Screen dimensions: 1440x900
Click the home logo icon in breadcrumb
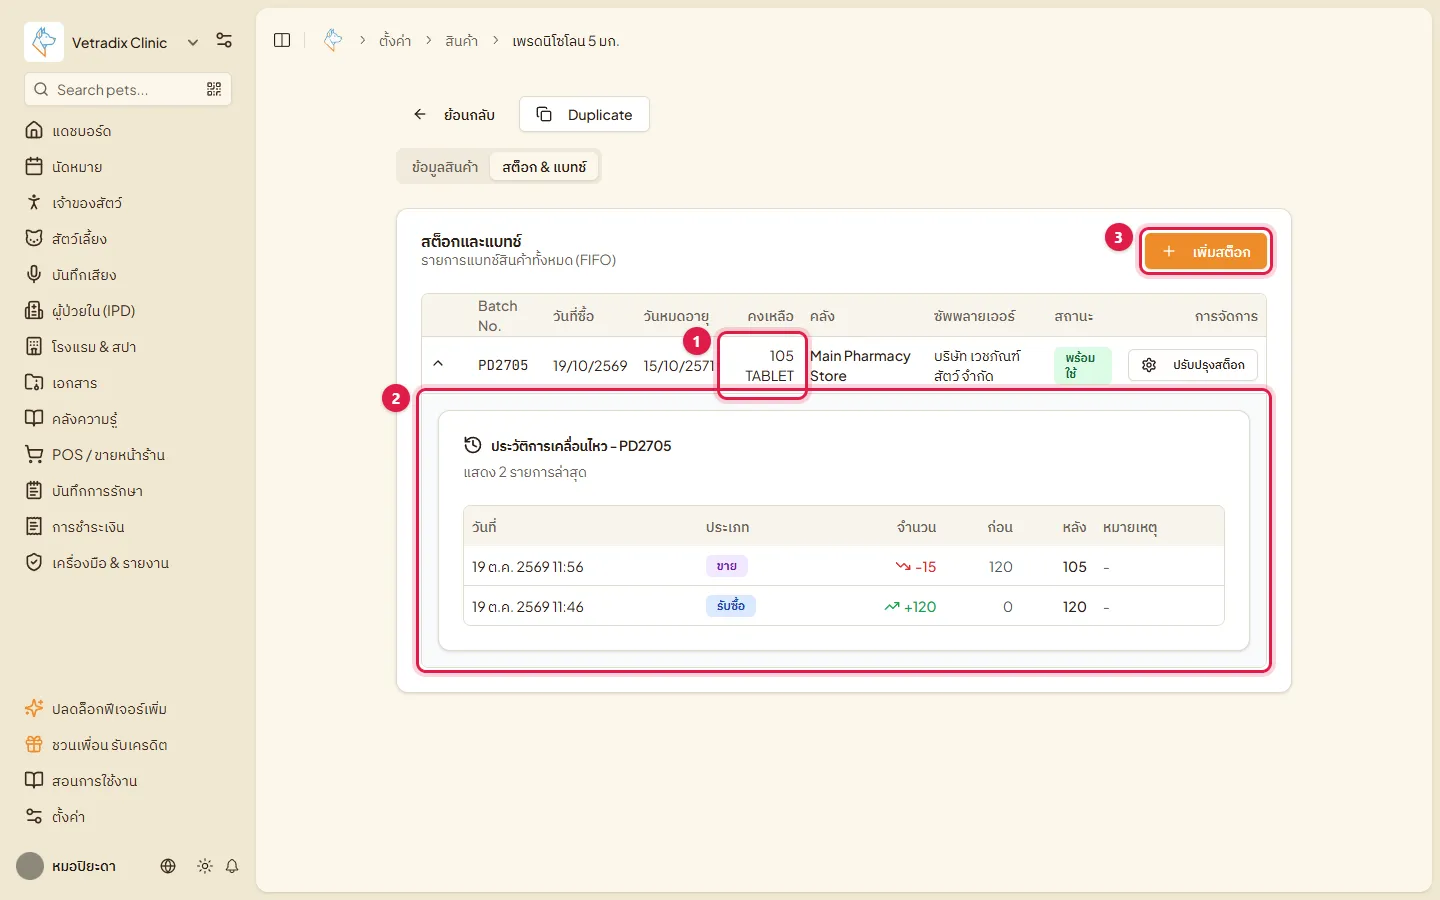(333, 40)
